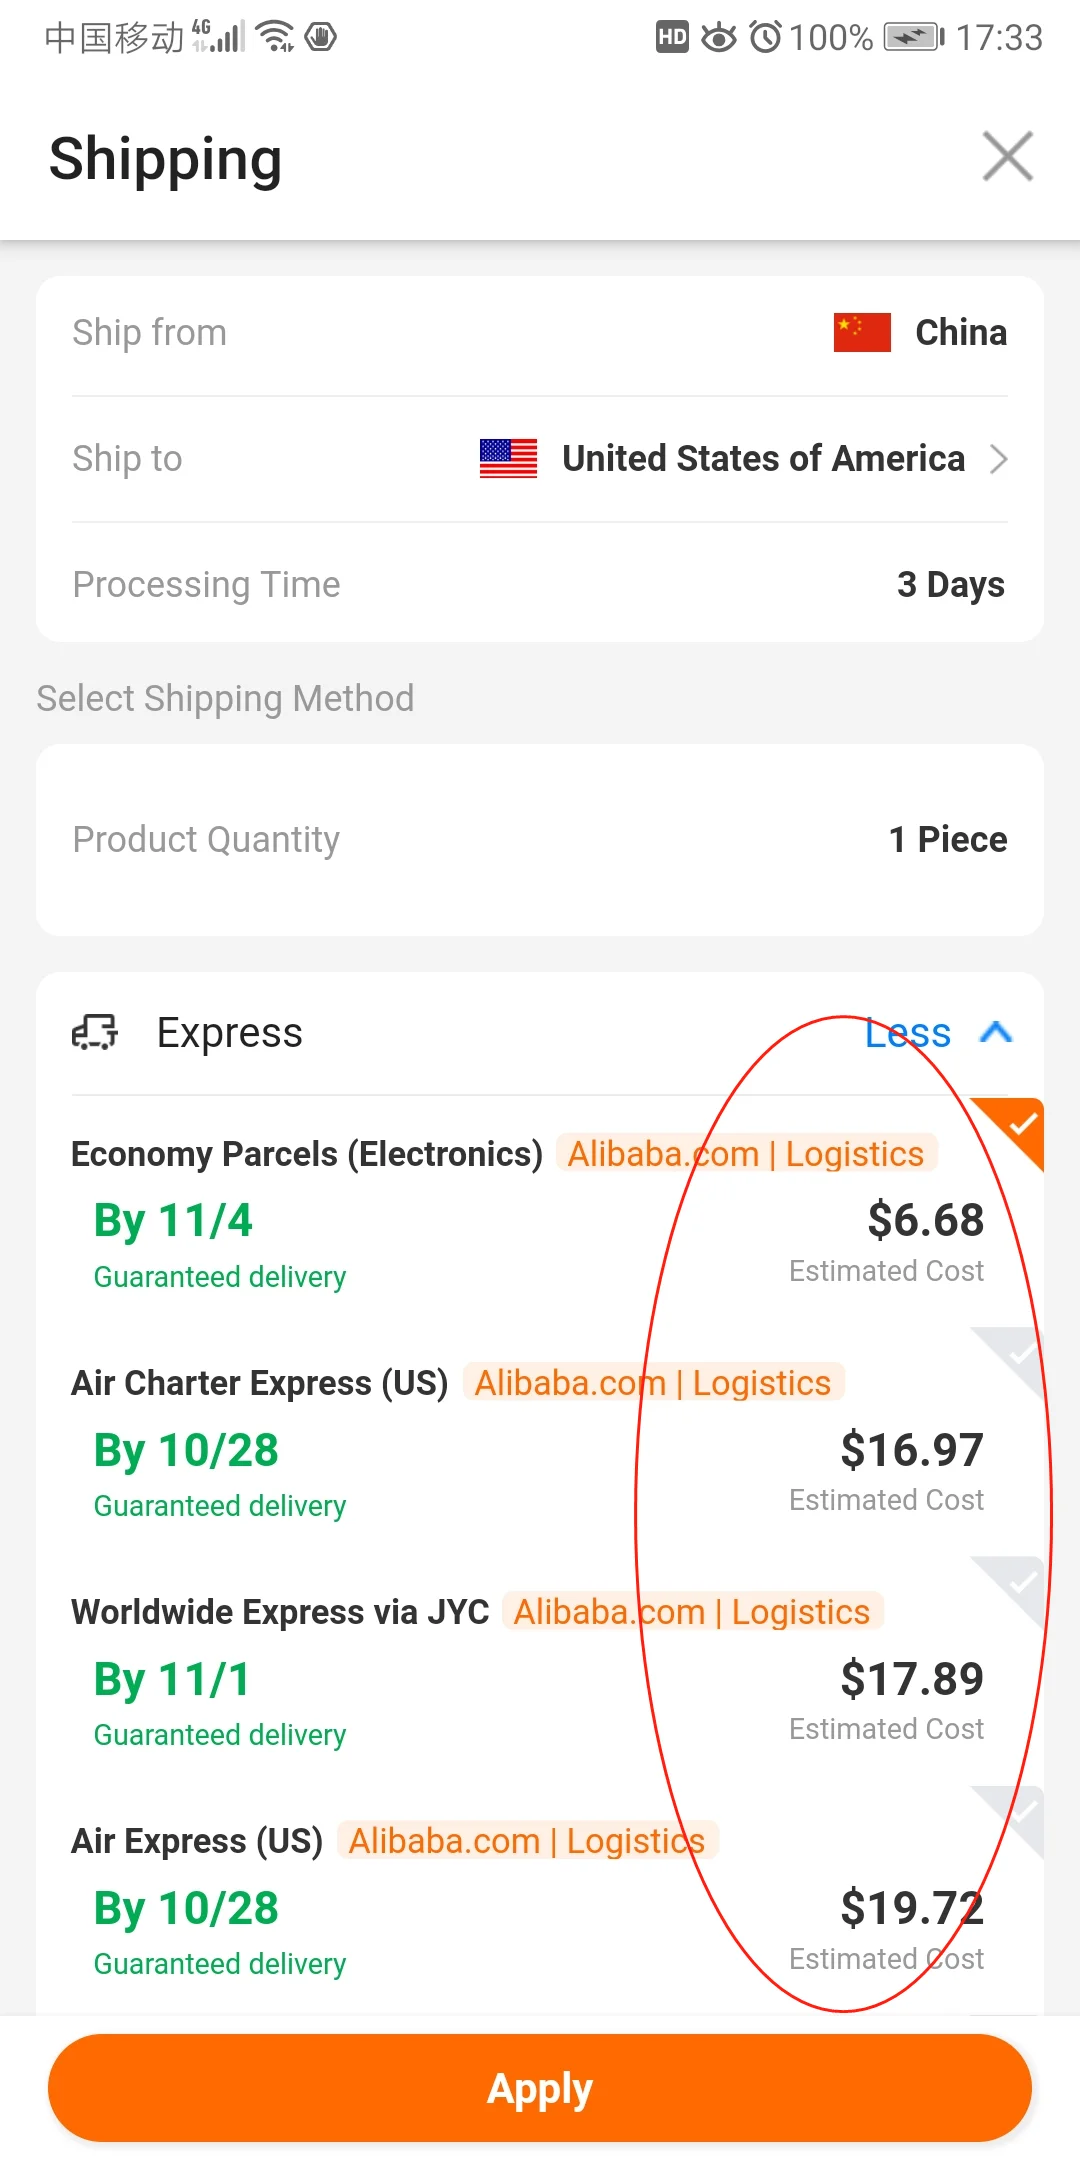
Task: Tap the Alibaba.com Logistics tag on Economy Parcels
Action: (x=746, y=1154)
